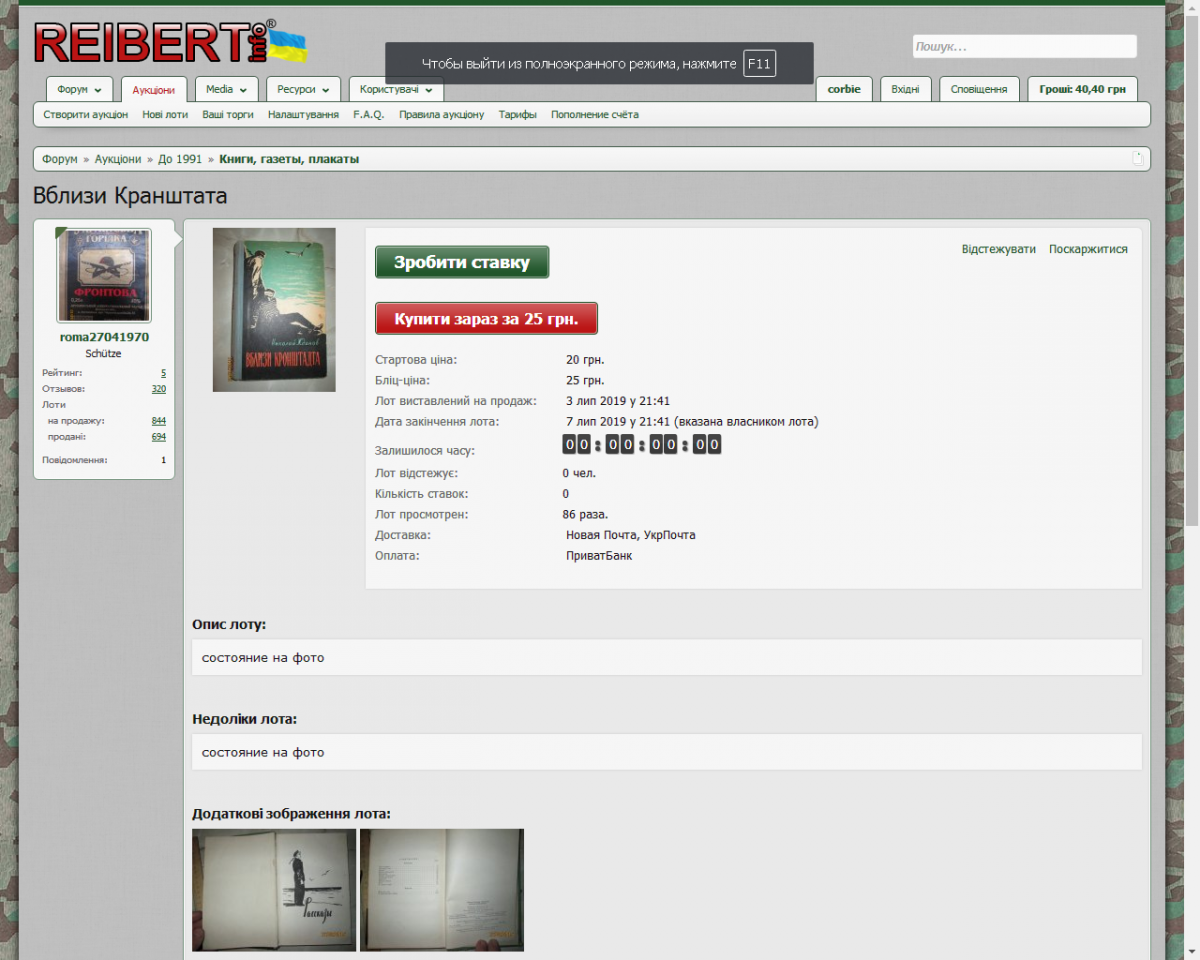The height and width of the screenshot is (960, 1200).
Task: Click the REIBERT site logo
Action: [170, 42]
